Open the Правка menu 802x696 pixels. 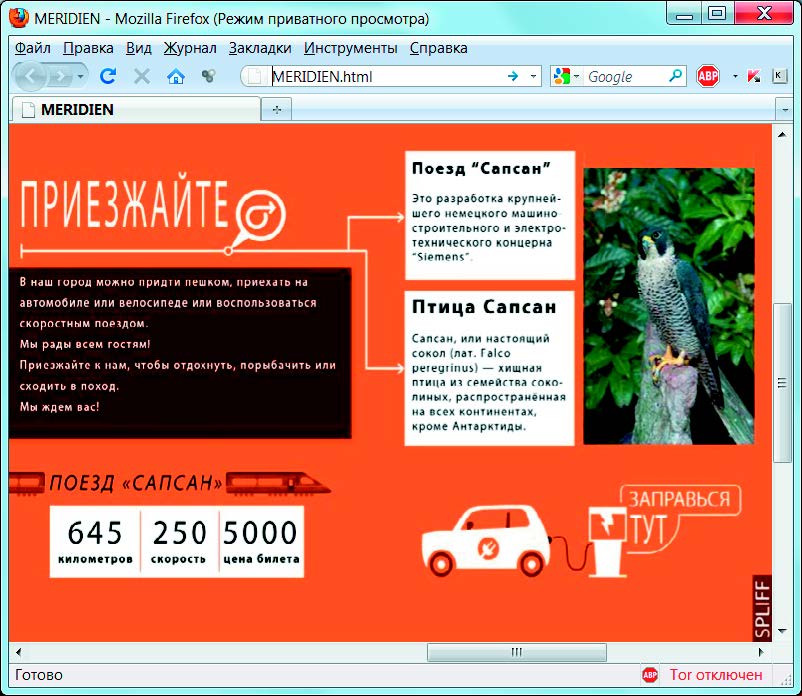(x=88, y=48)
